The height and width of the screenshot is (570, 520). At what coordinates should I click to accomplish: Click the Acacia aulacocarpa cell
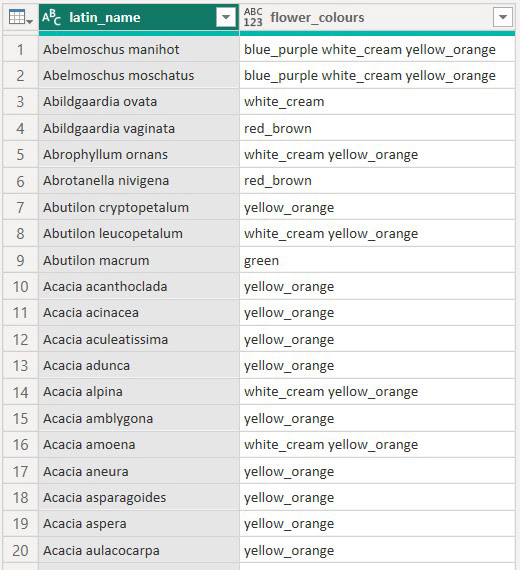[139, 550]
